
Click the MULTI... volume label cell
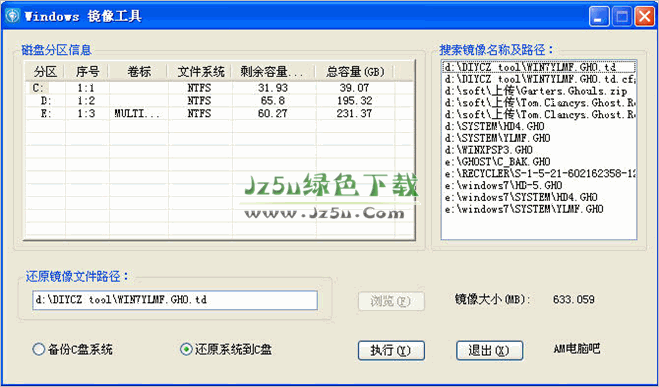(x=137, y=113)
